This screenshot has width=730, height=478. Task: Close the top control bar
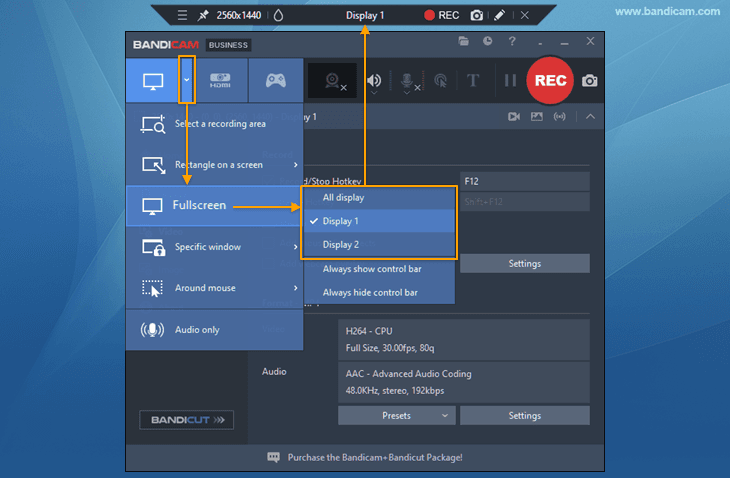[x=525, y=15]
